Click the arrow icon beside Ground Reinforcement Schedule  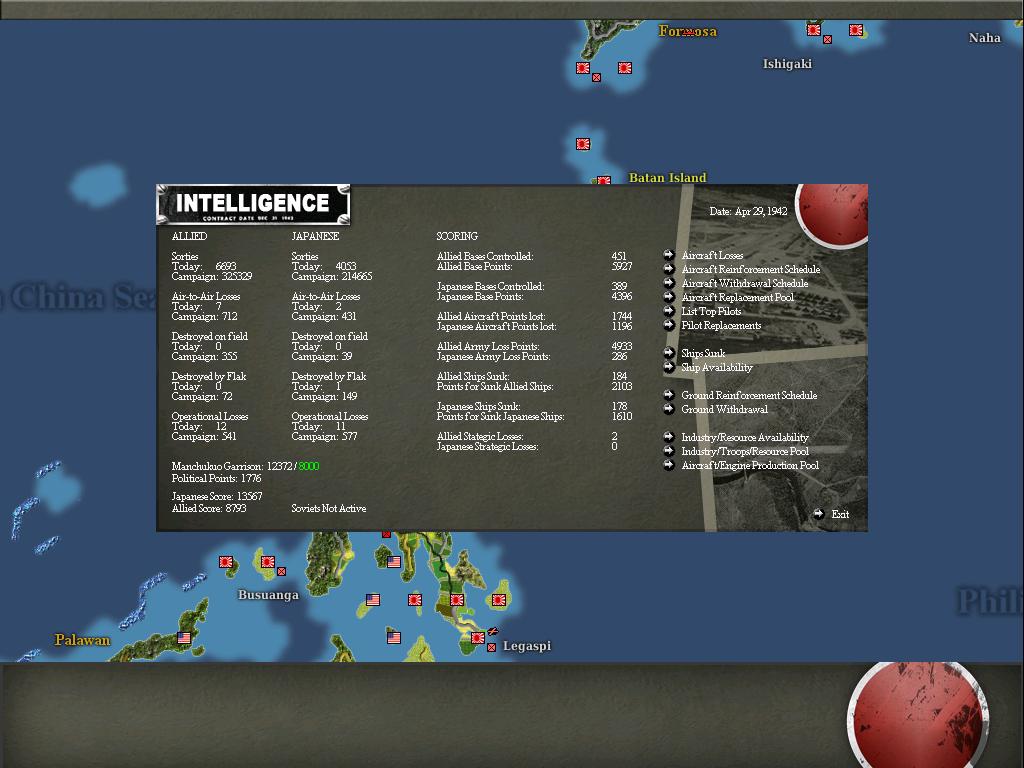point(668,395)
